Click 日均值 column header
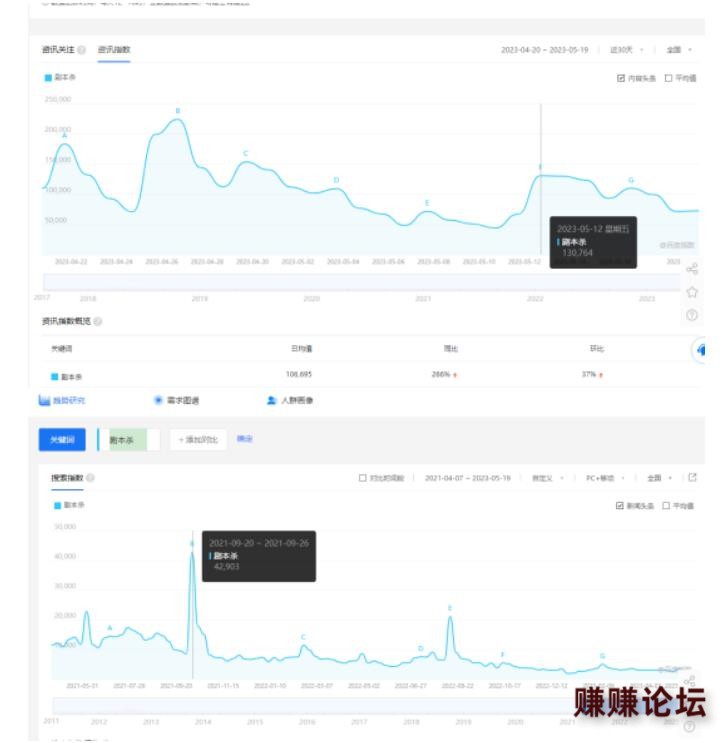The height and width of the screenshot is (743, 728). tap(301, 349)
